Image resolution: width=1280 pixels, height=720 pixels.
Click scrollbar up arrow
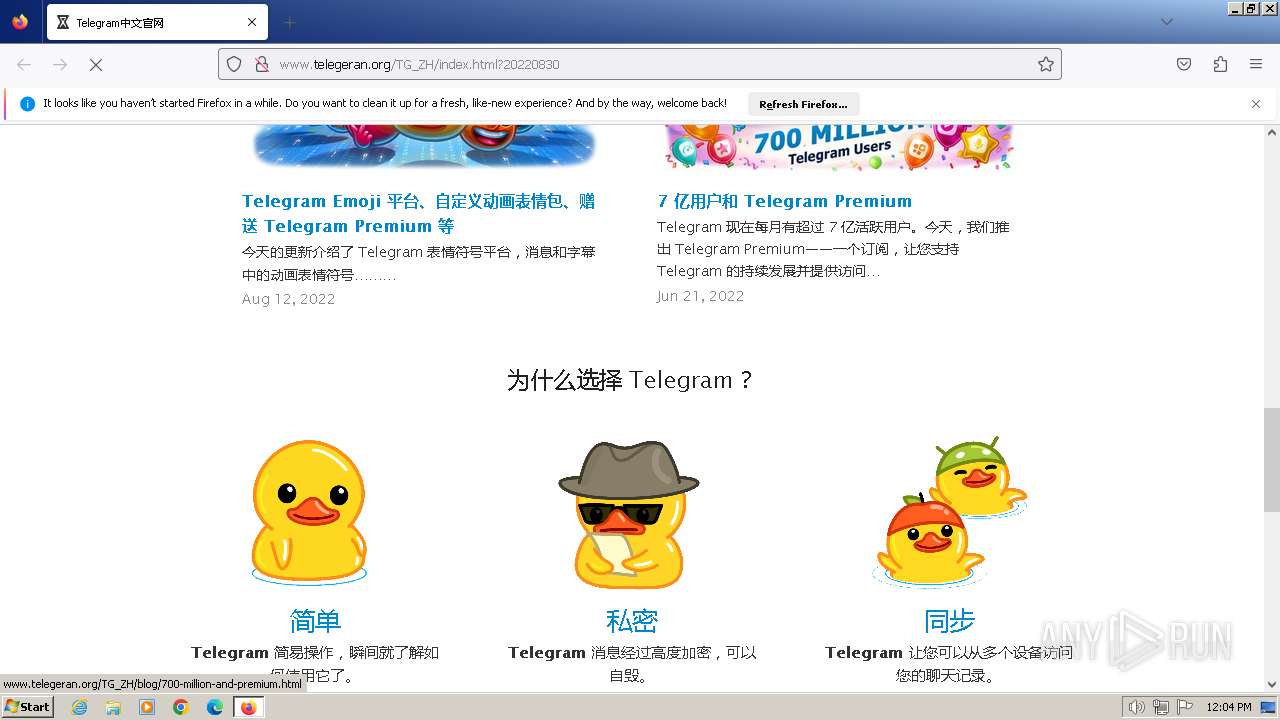click(x=1272, y=132)
